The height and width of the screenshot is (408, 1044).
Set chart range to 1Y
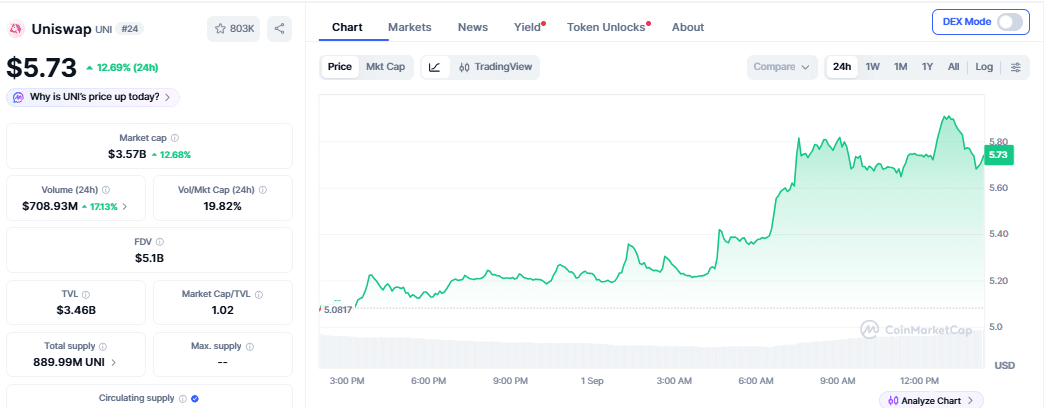coord(927,67)
